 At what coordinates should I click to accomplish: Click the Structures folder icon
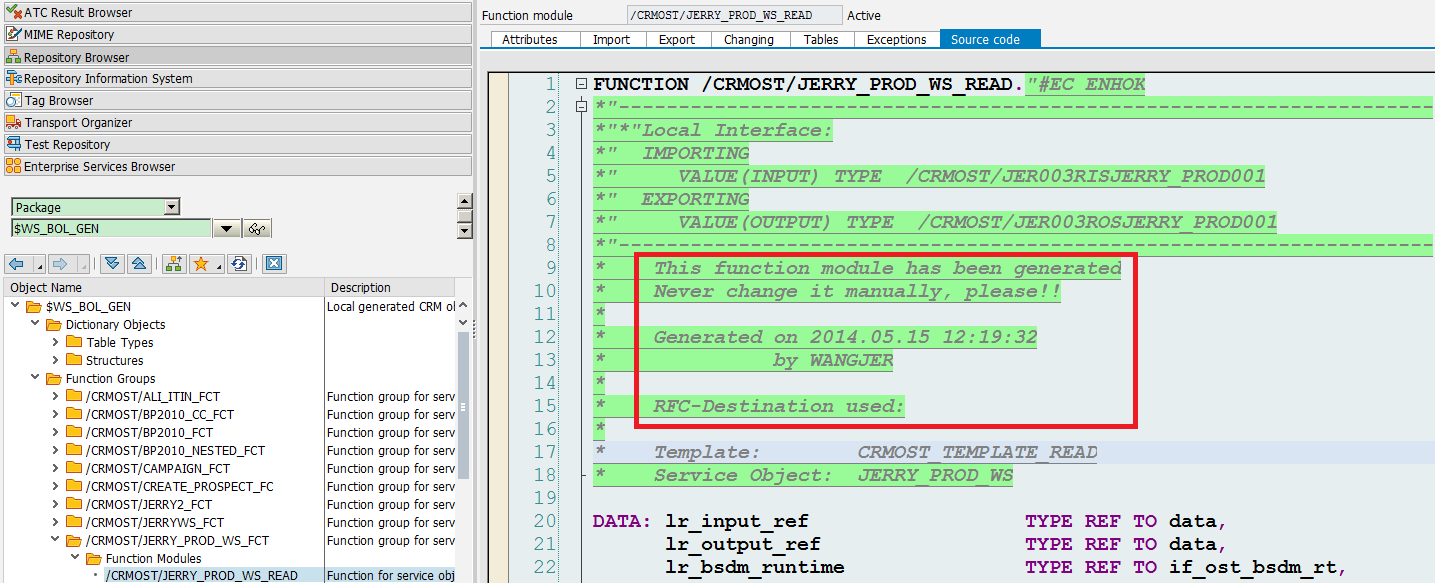pyautogui.click(x=74, y=360)
